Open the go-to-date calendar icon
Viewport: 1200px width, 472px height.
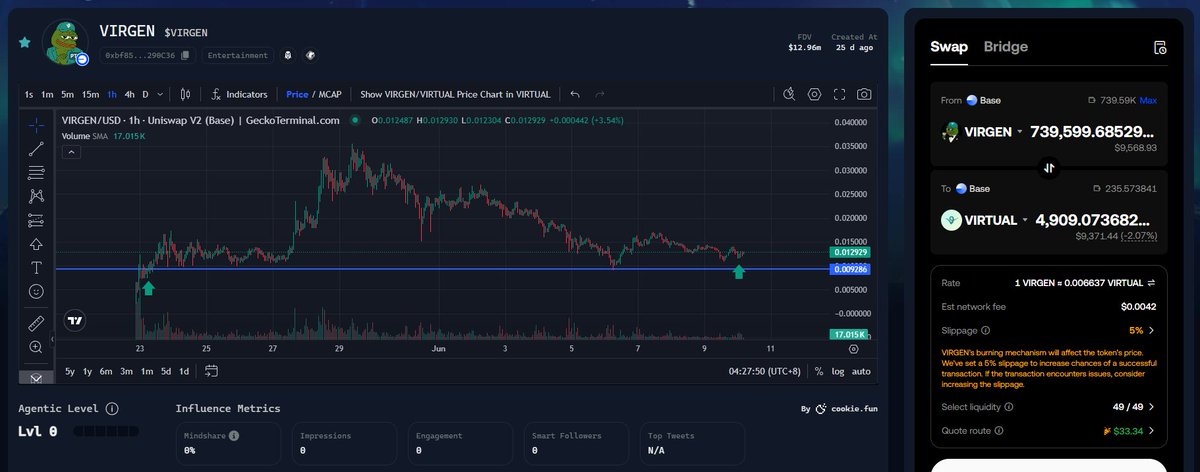[211, 371]
